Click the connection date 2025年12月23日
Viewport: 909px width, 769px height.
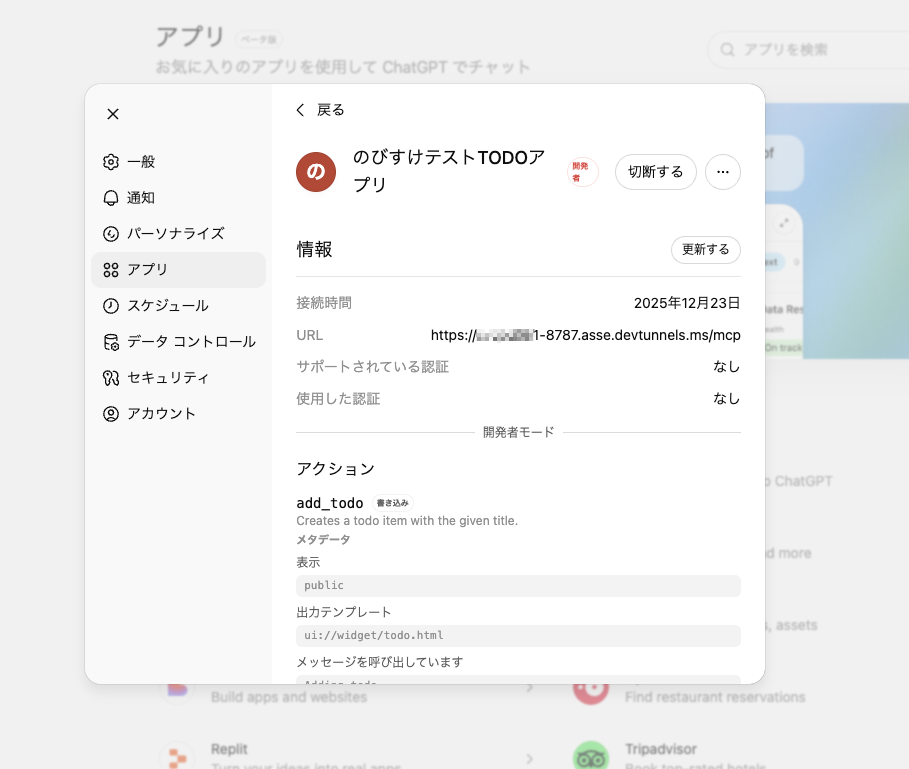687,303
